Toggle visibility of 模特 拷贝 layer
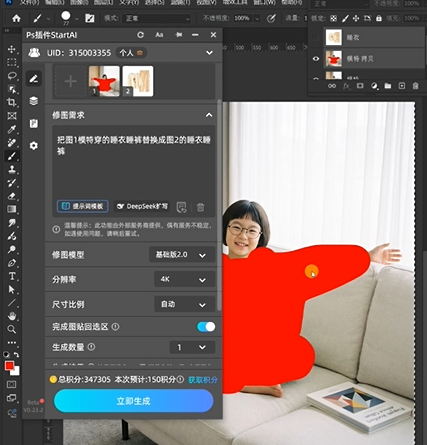 point(316,59)
